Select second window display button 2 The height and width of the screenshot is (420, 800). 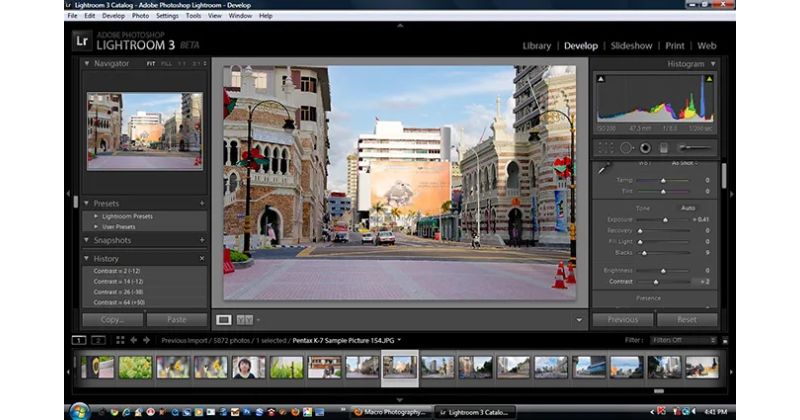pyautogui.click(x=98, y=340)
